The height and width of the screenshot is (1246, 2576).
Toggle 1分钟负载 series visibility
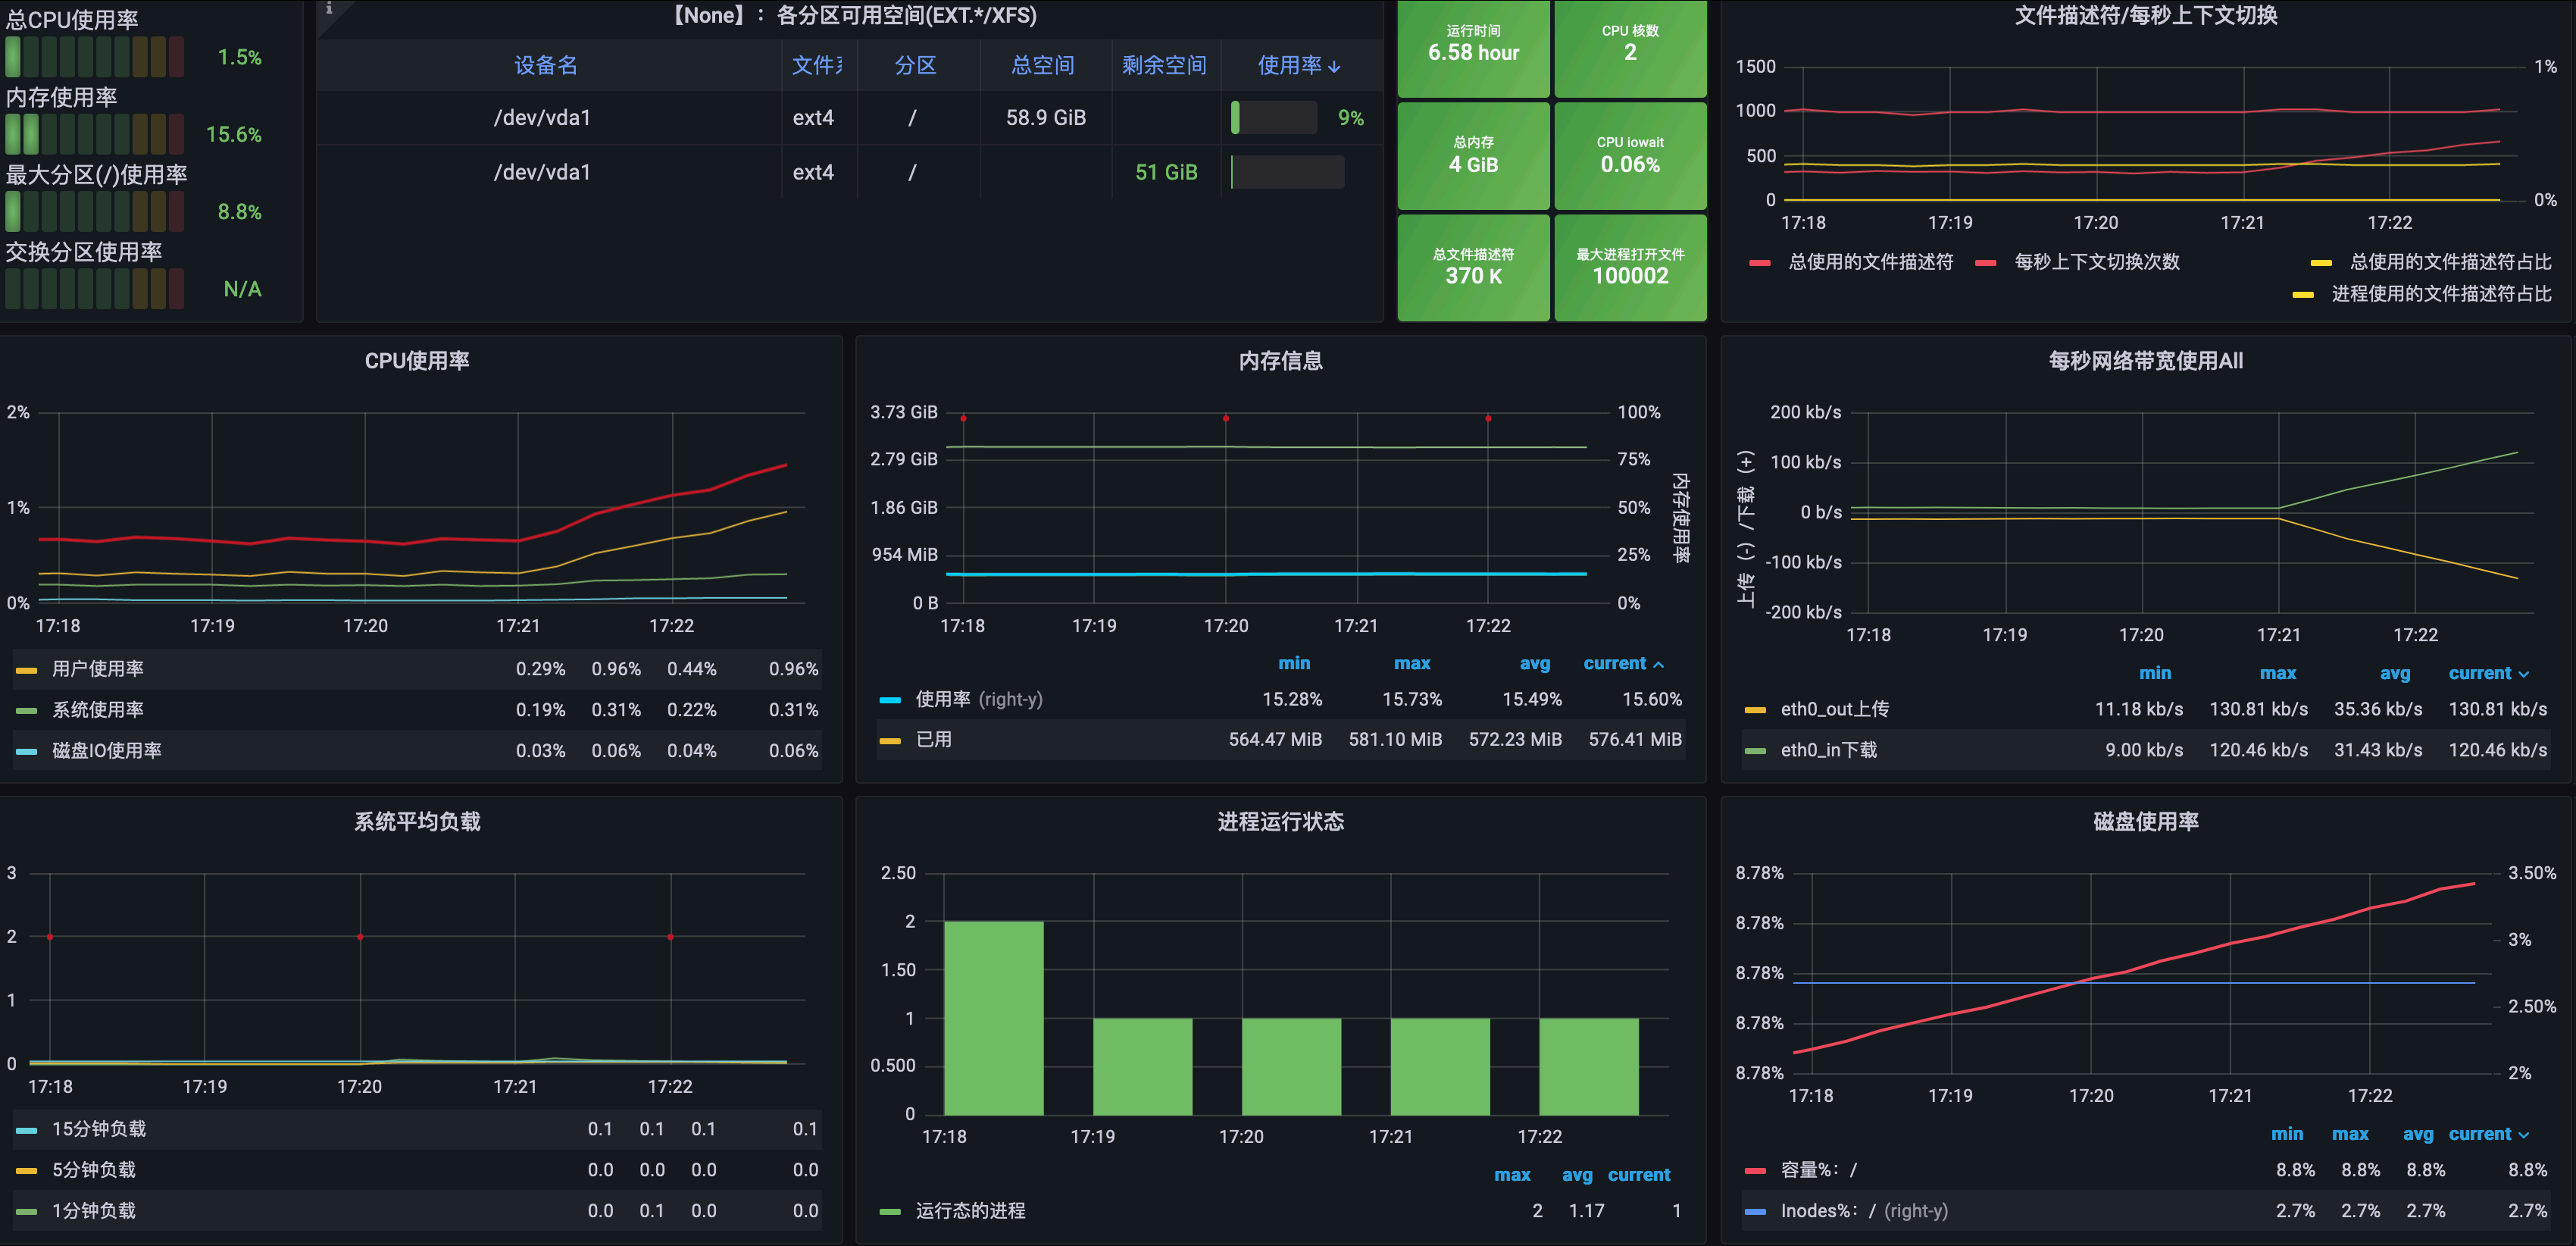(93, 1211)
